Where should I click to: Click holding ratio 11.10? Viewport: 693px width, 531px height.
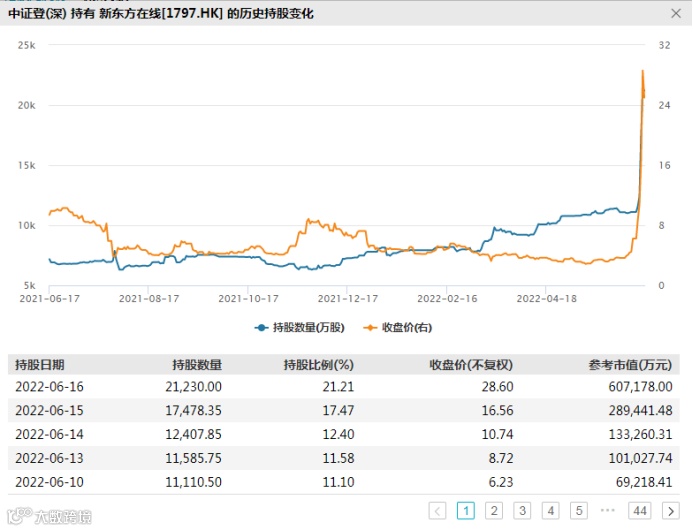point(338,482)
